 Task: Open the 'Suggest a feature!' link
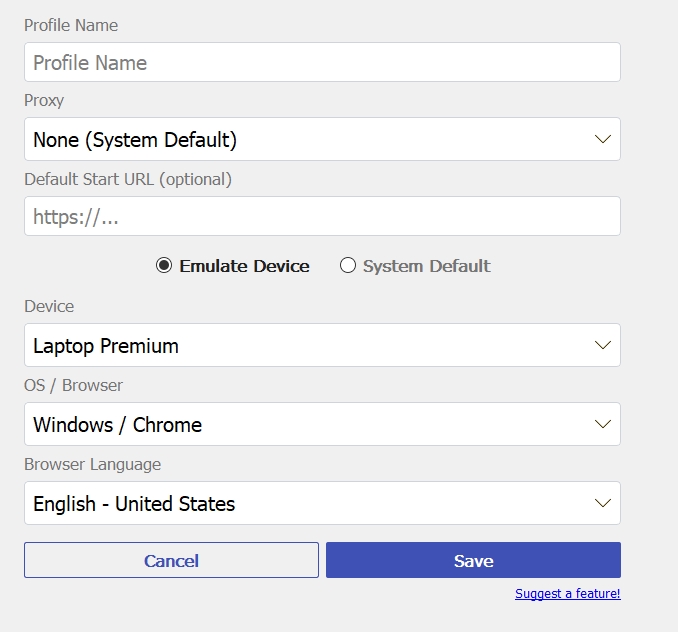[x=568, y=594]
